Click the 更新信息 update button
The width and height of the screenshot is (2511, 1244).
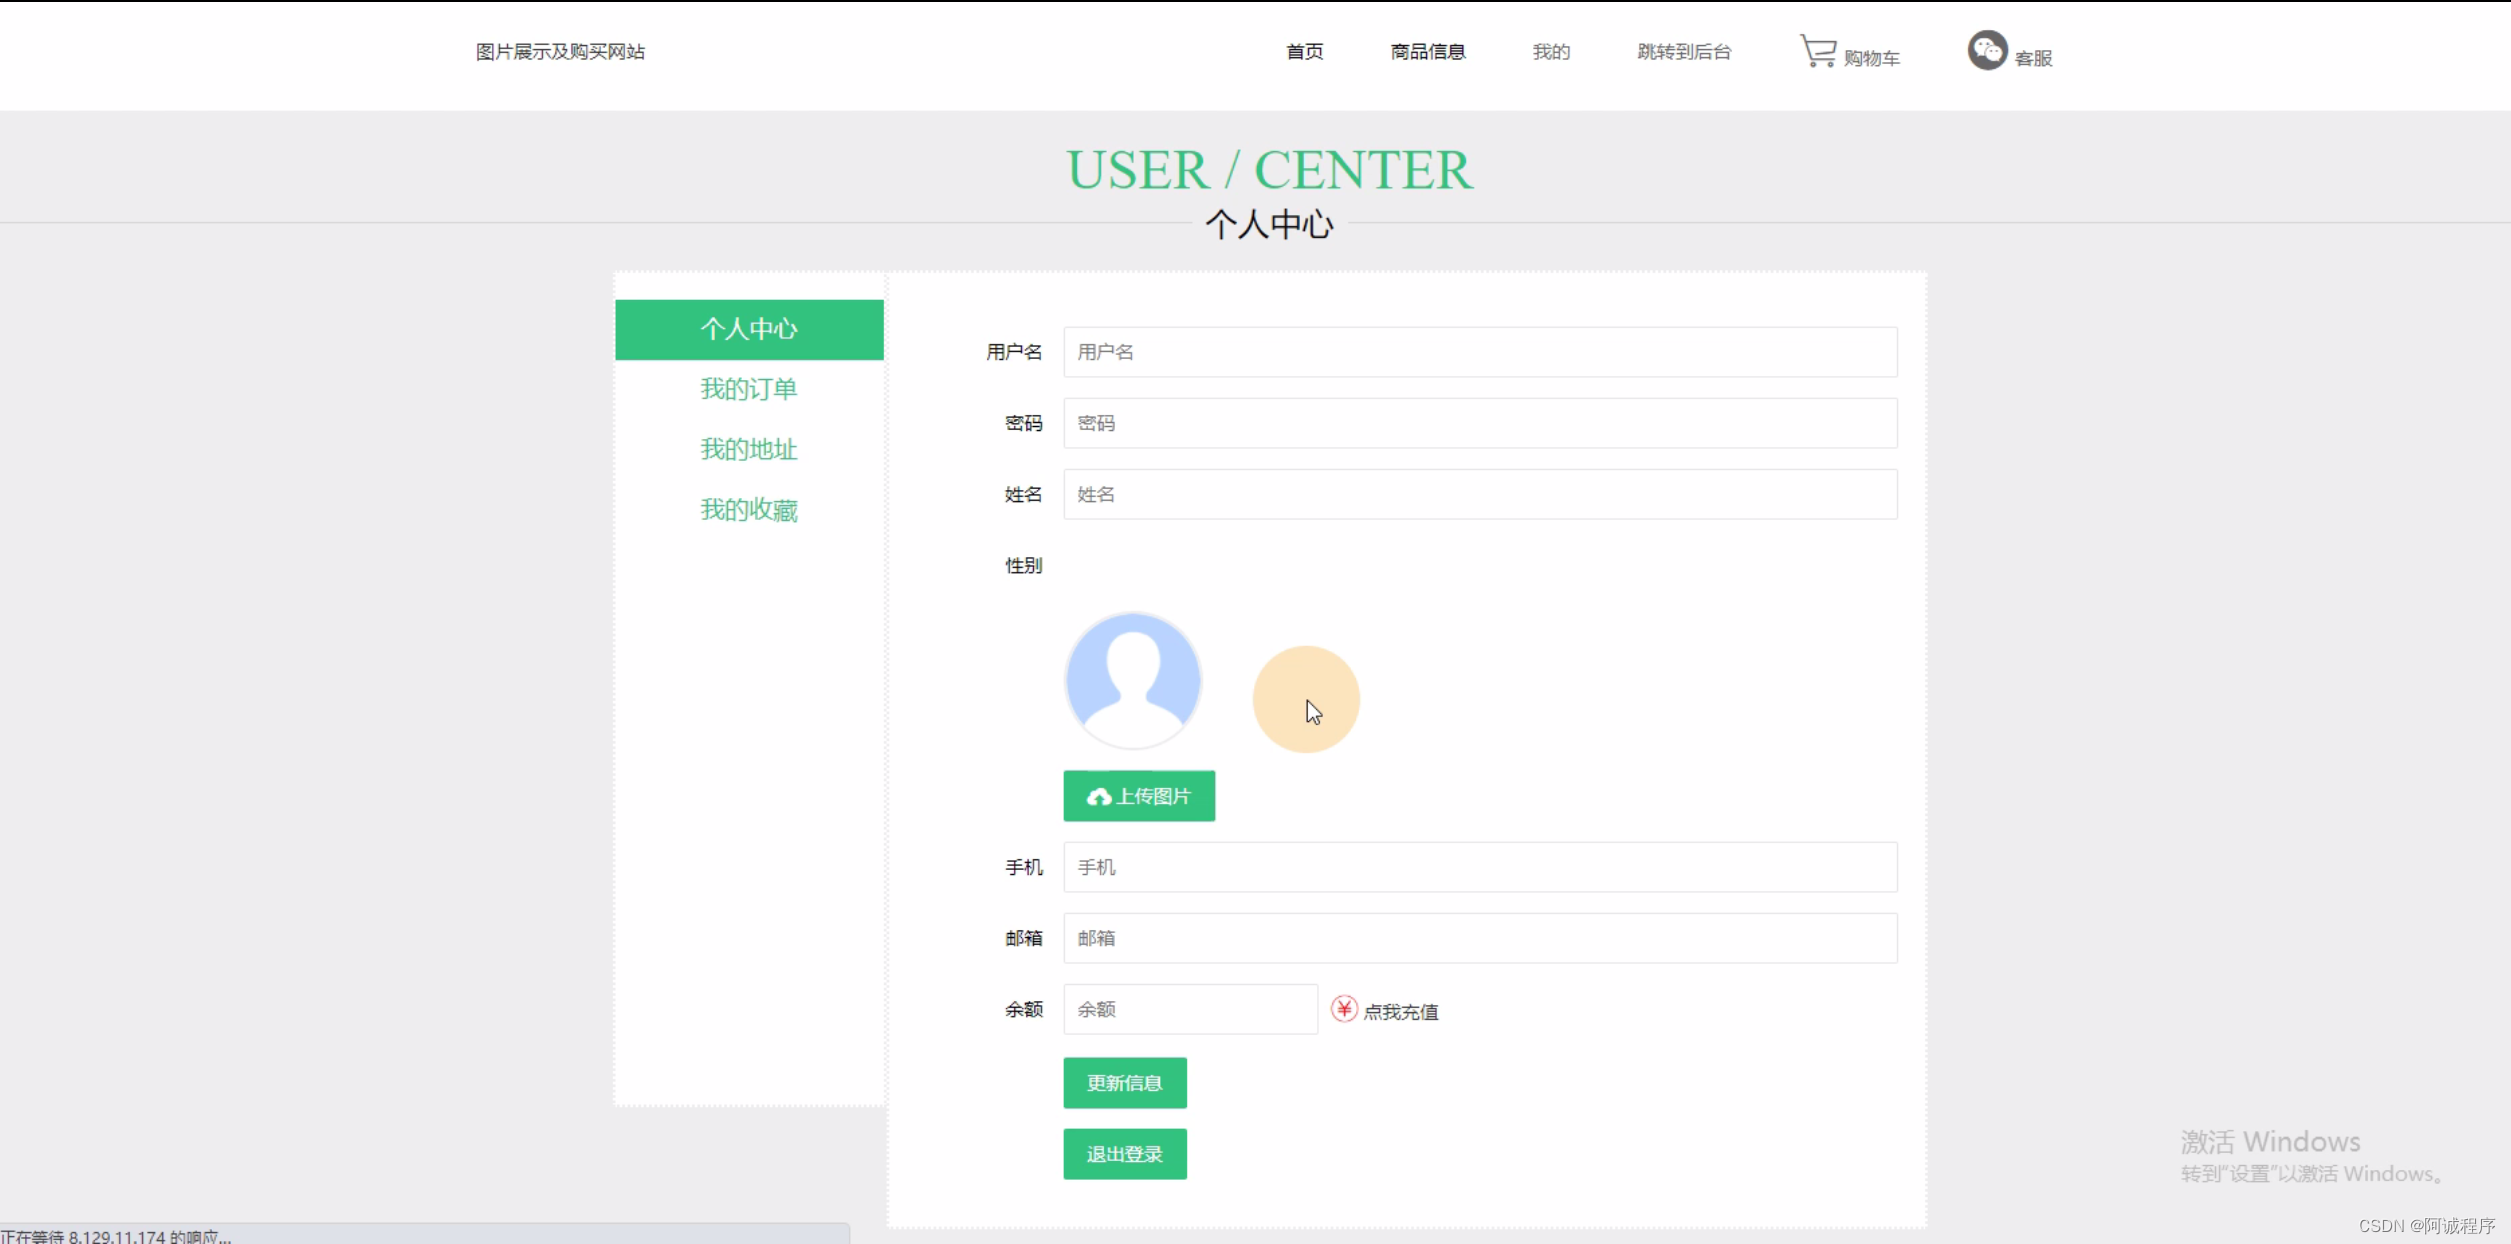[1124, 1083]
